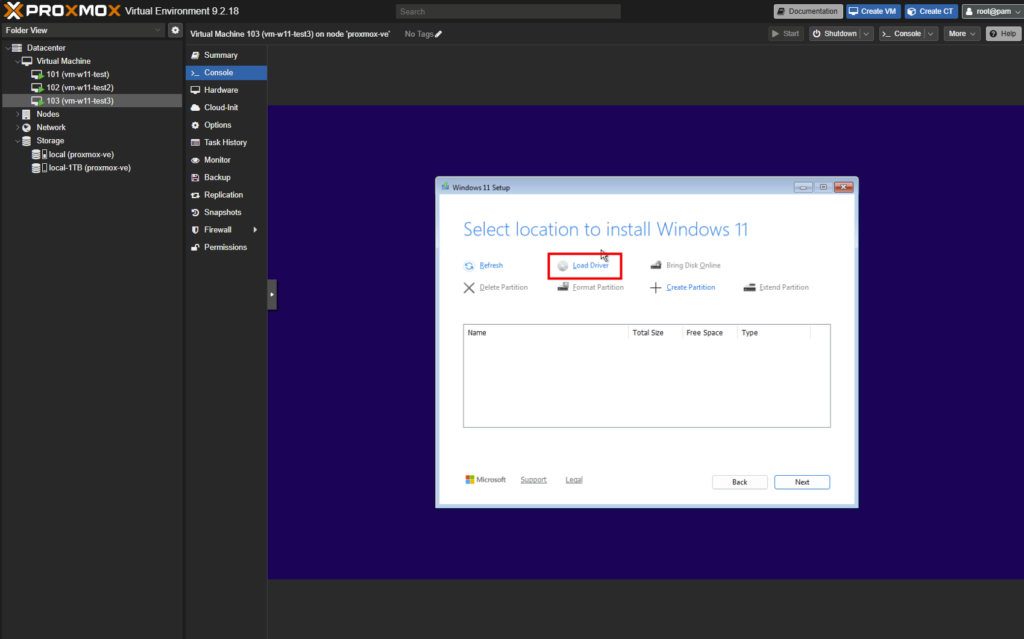This screenshot has height=639, width=1024.
Task: Expand the Nodes tree item
Action: [x=18, y=114]
